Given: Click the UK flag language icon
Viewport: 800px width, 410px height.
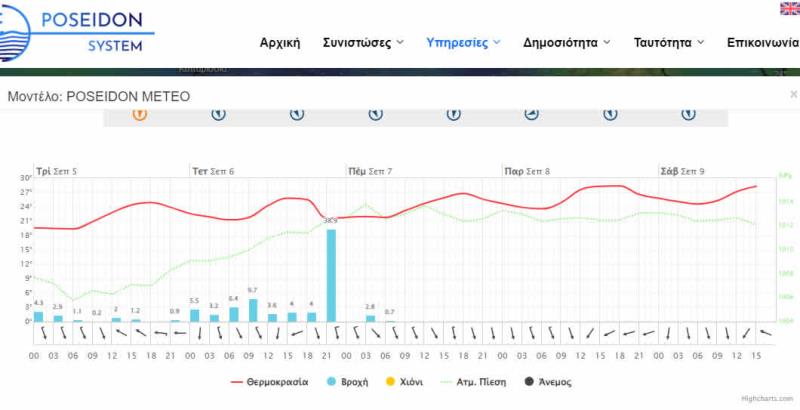Looking at the screenshot, I should click(789, 9).
